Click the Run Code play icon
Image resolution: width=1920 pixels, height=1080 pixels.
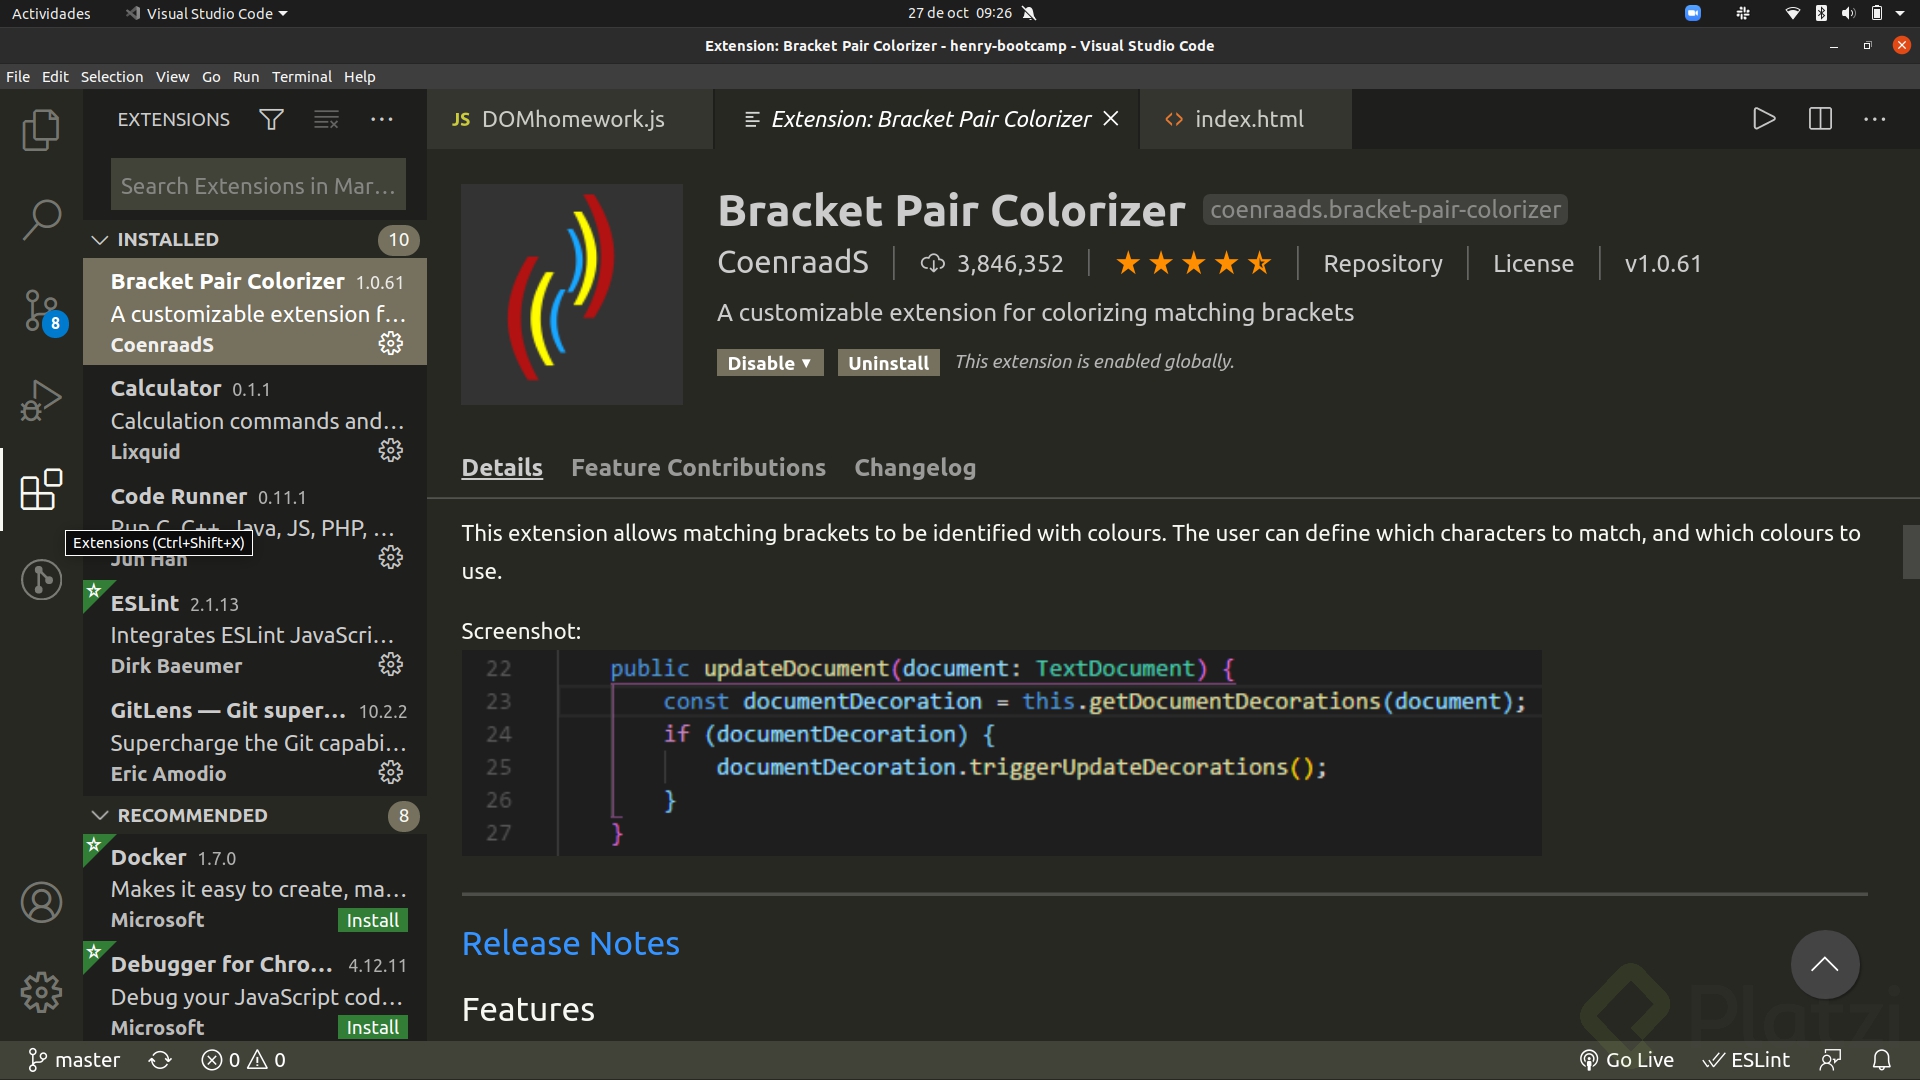[1764, 119]
